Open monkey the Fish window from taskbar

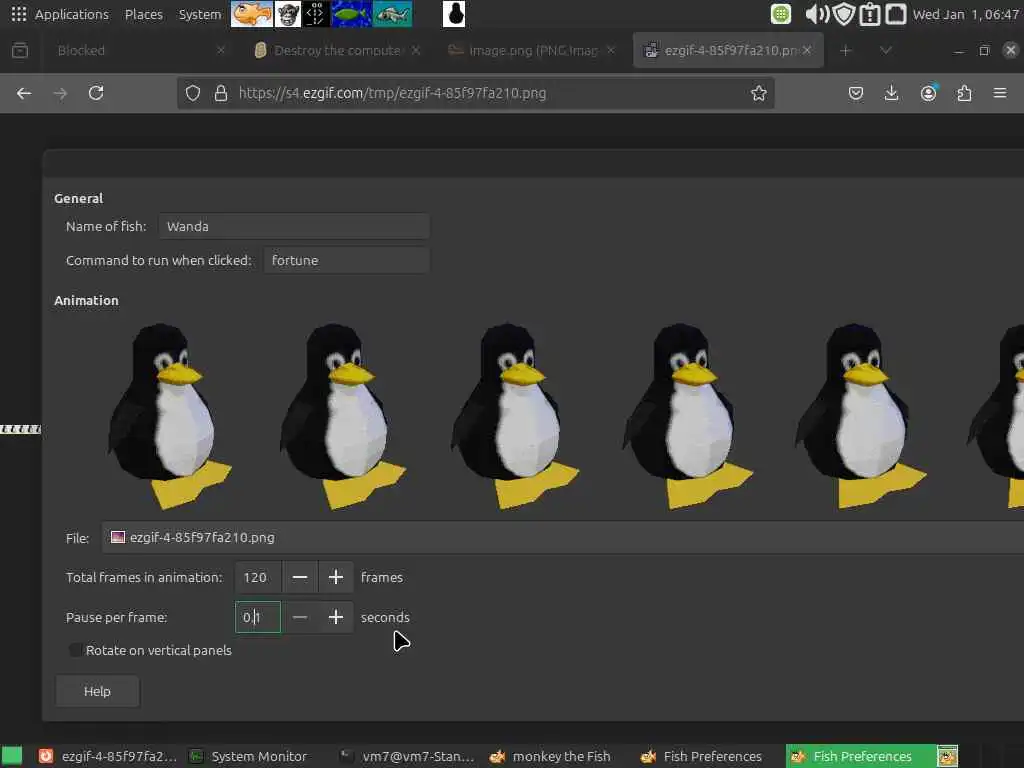pos(551,756)
